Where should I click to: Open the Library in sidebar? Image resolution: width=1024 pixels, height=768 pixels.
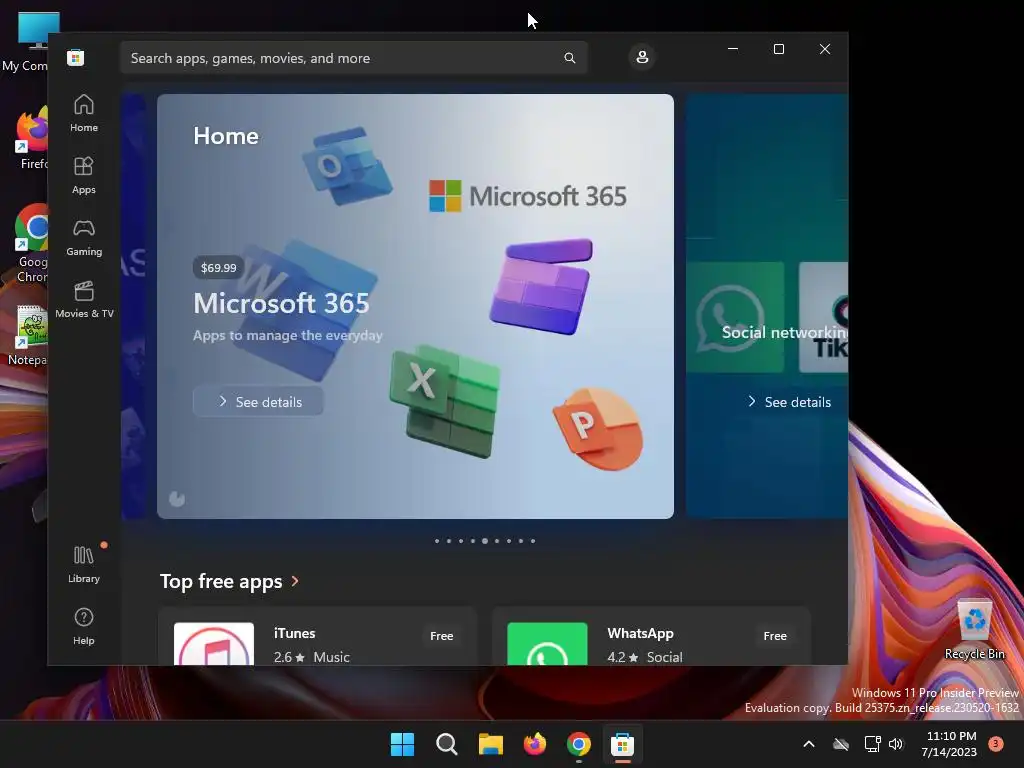[84, 564]
